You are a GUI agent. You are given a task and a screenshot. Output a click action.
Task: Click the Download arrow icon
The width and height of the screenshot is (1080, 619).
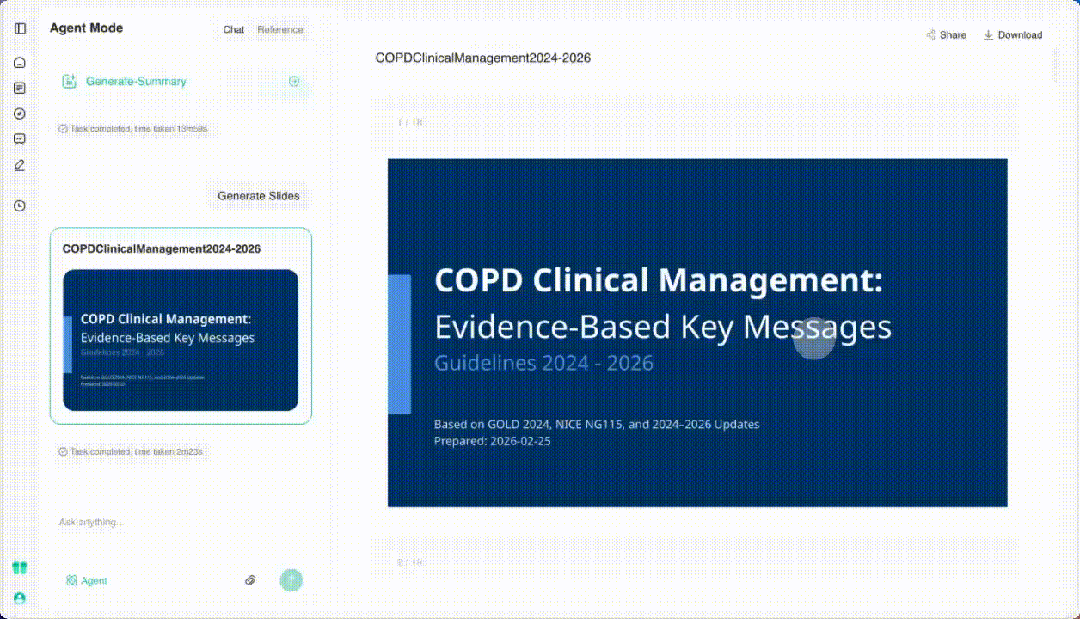[988, 35]
